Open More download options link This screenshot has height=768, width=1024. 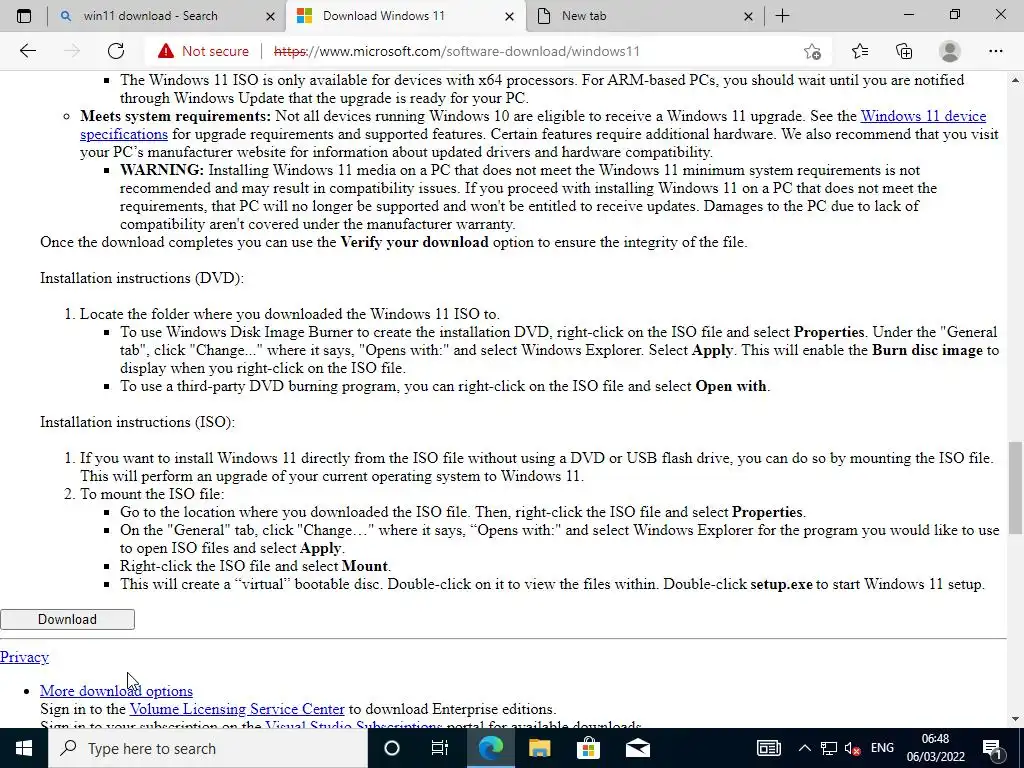(116, 691)
